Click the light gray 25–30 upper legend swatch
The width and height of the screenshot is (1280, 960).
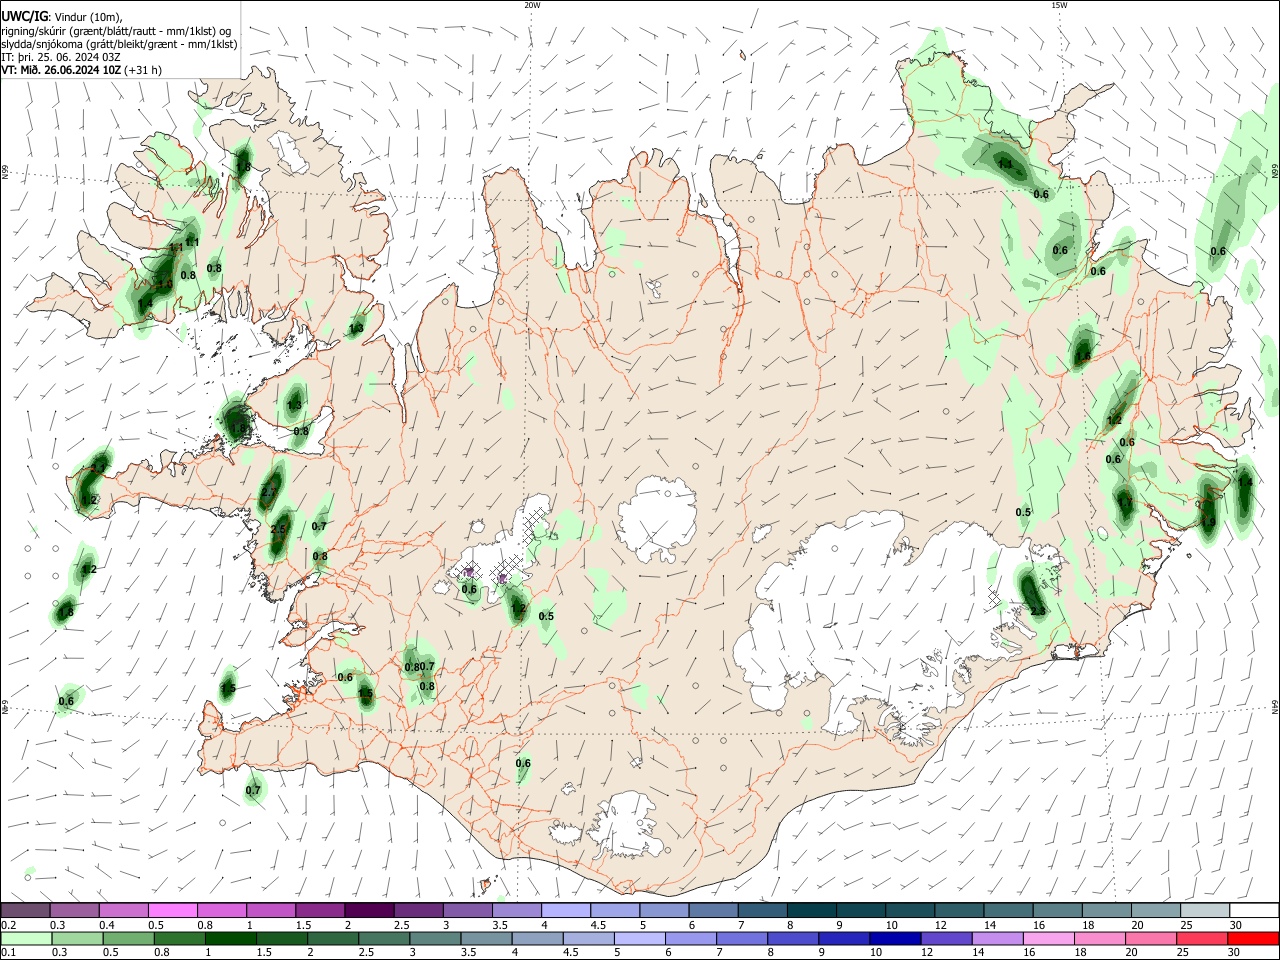tap(1203, 910)
